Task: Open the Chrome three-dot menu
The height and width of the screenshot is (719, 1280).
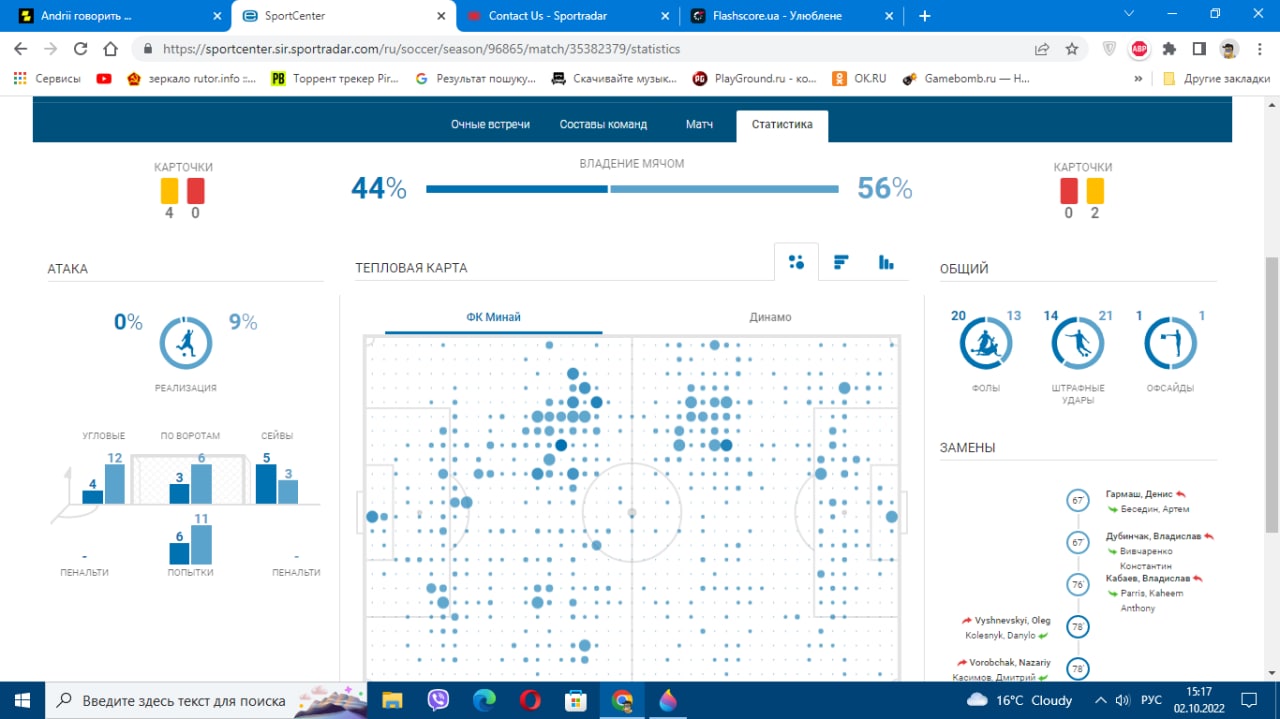Action: [1258, 49]
